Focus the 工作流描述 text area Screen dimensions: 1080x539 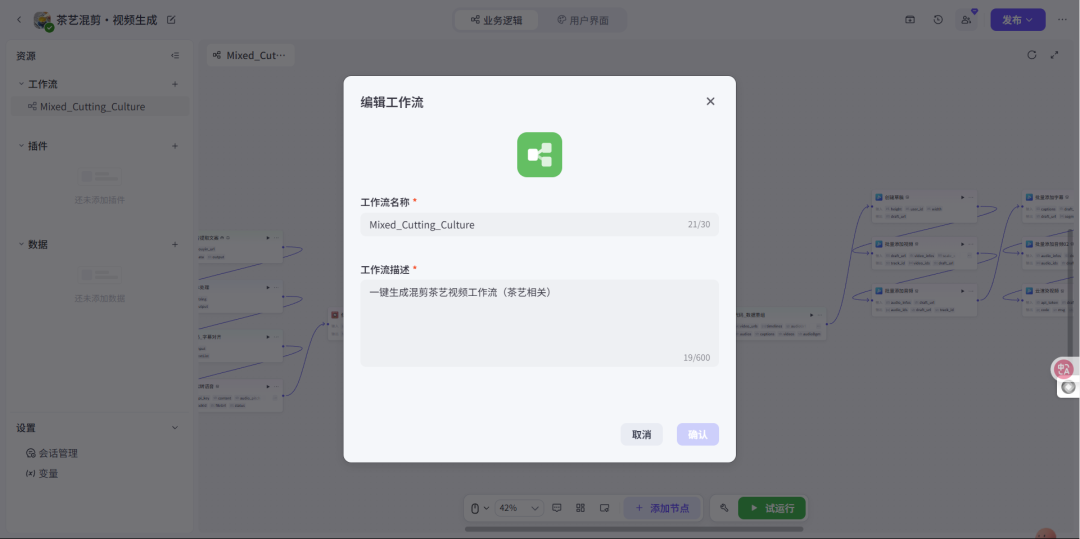(x=539, y=323)
